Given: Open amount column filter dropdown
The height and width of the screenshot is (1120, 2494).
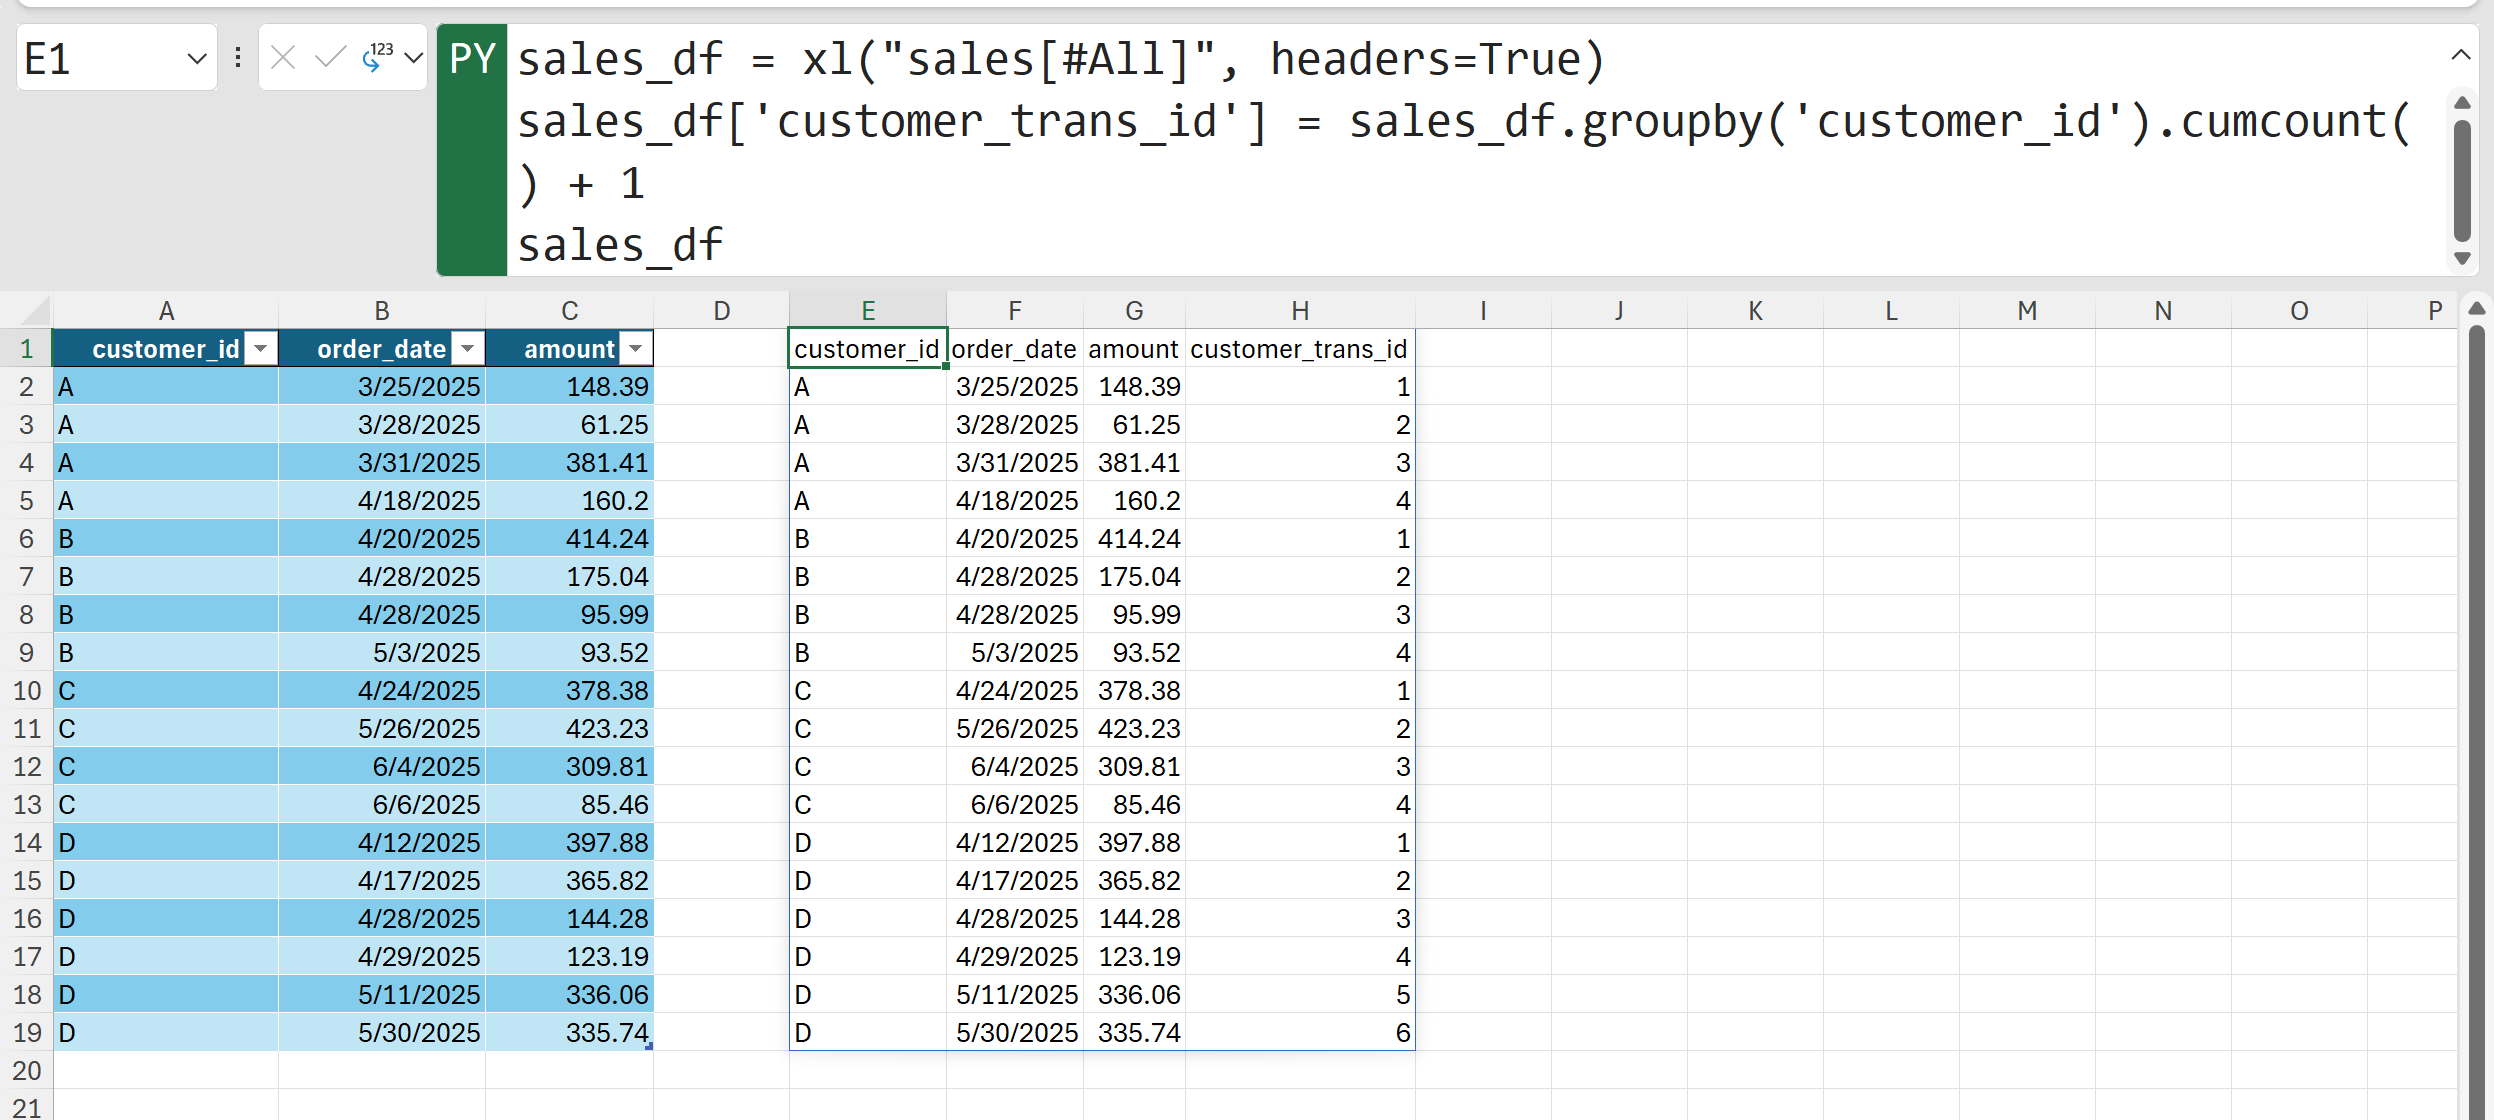Looking at the screenshot, I should click(635, 349).
